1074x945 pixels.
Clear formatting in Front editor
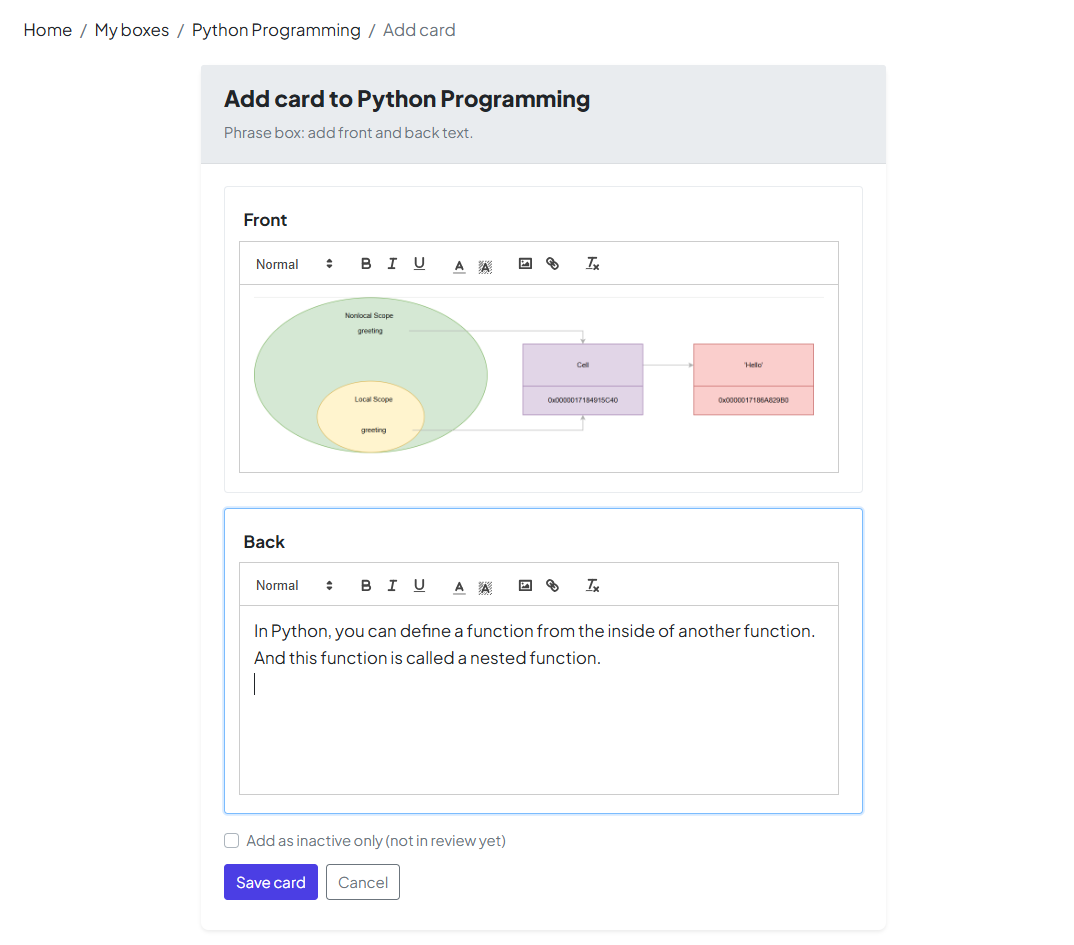pos(592,264)
